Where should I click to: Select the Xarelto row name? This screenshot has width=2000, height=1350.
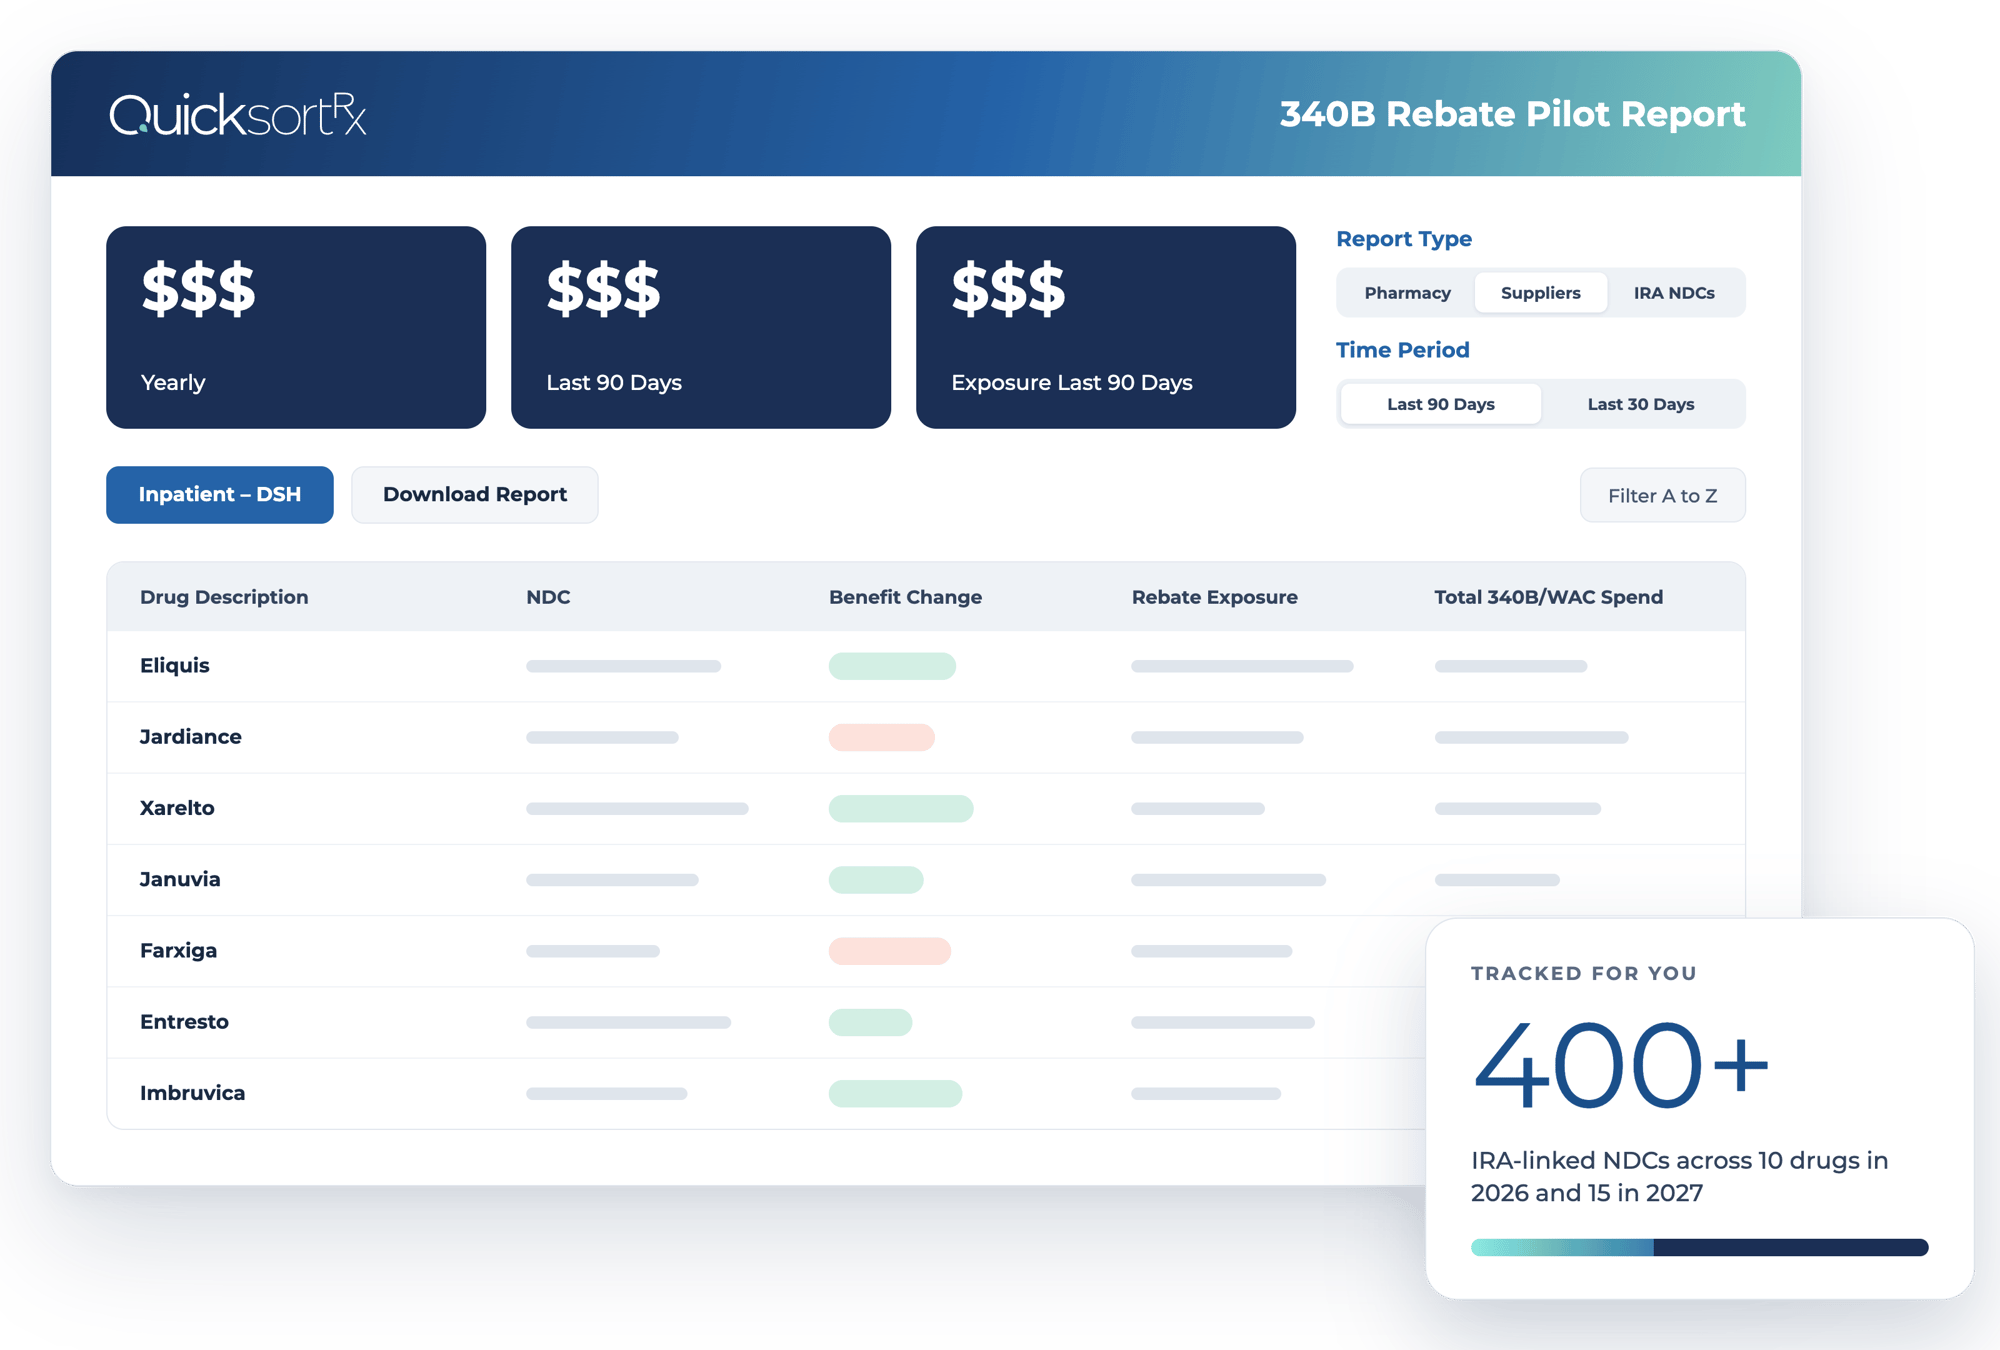[x=177, y=808]
